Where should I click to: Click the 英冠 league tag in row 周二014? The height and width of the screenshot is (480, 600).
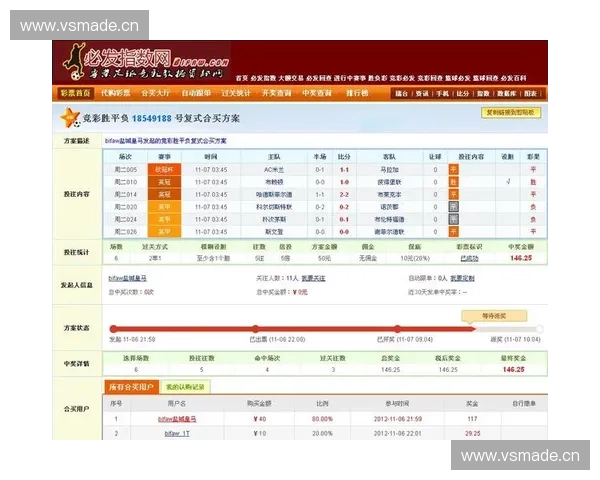[165, 194]
